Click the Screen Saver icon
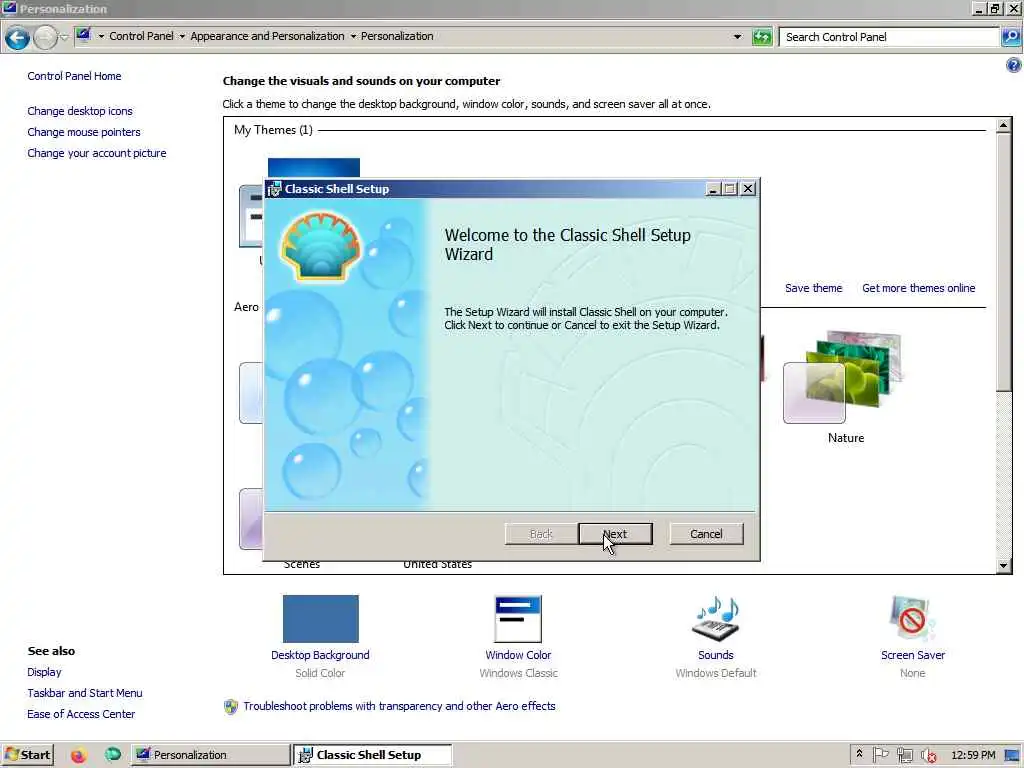This screenshot has width=1024, height=768. pyautogui.click(x=912, y=618)
